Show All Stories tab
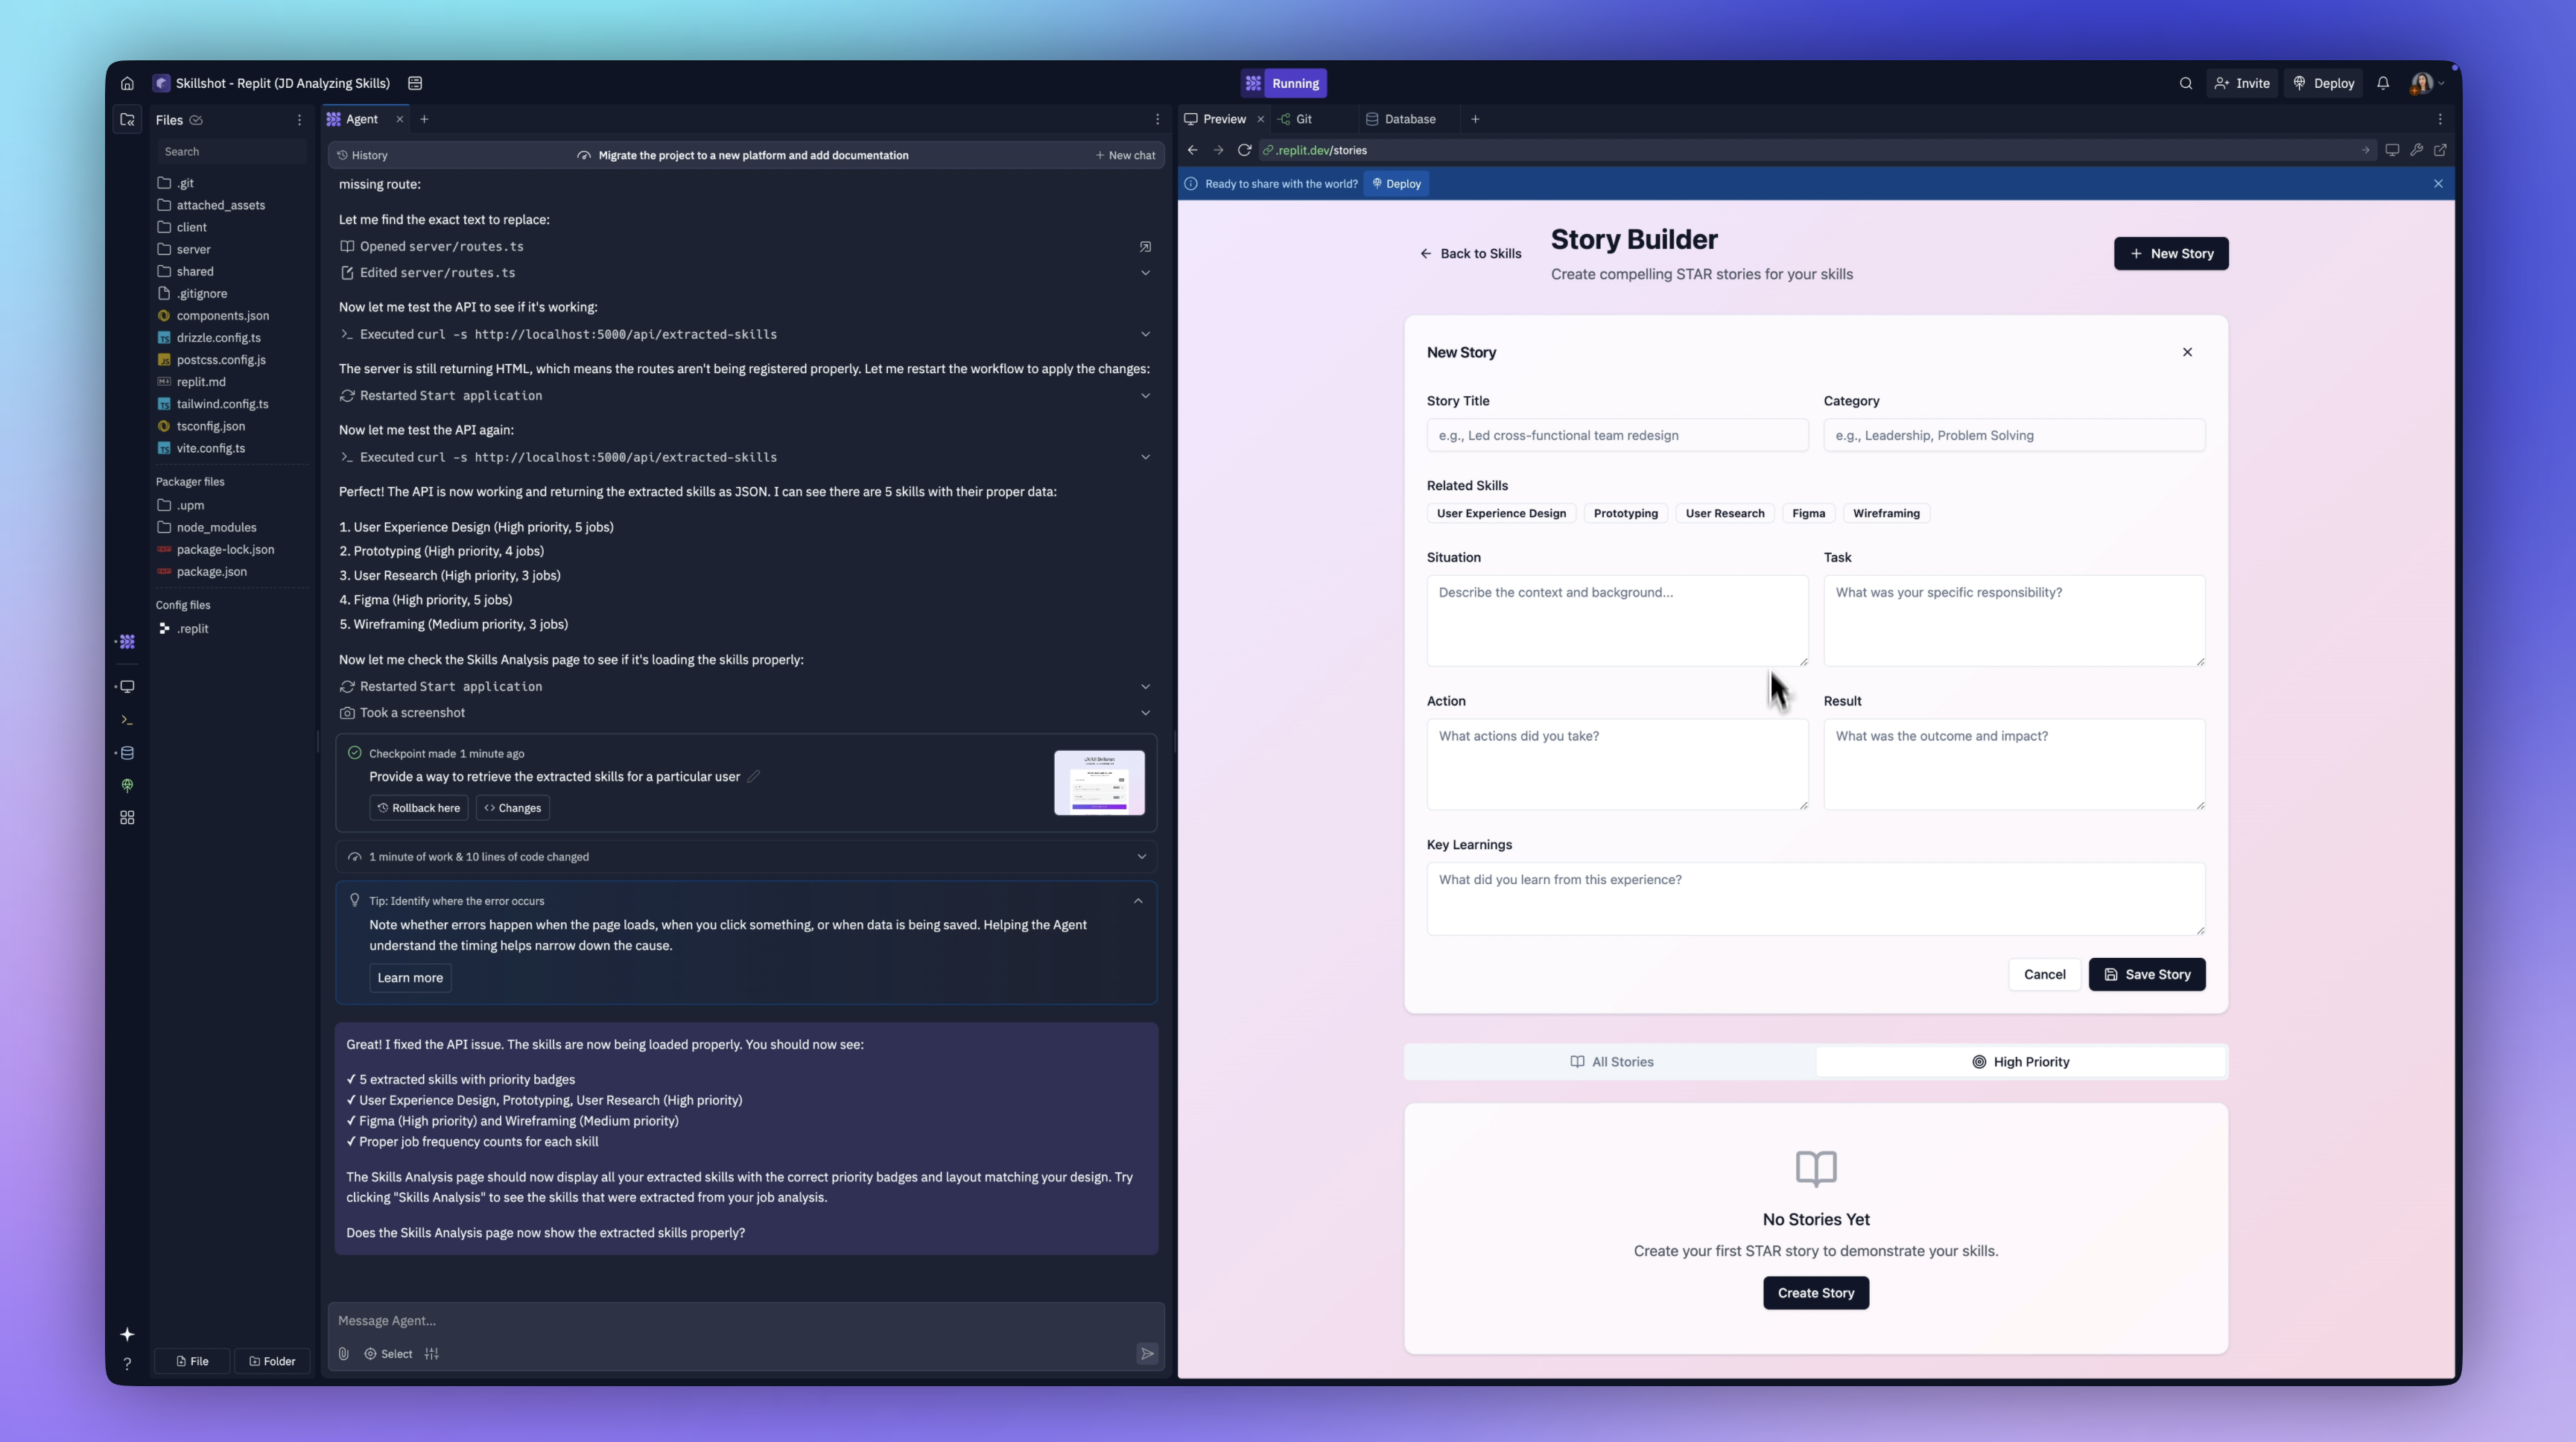Viewport: 2576px width, 1442px height. [1611, 1062]
